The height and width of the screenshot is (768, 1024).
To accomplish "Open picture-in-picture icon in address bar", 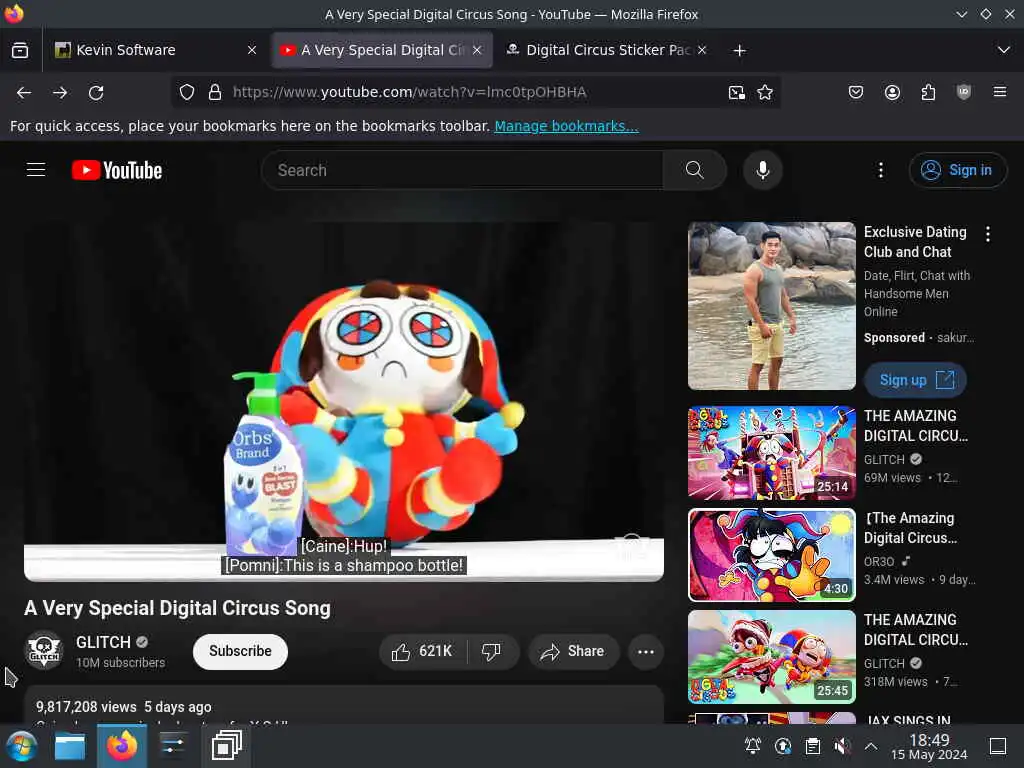I will (737, 93).
